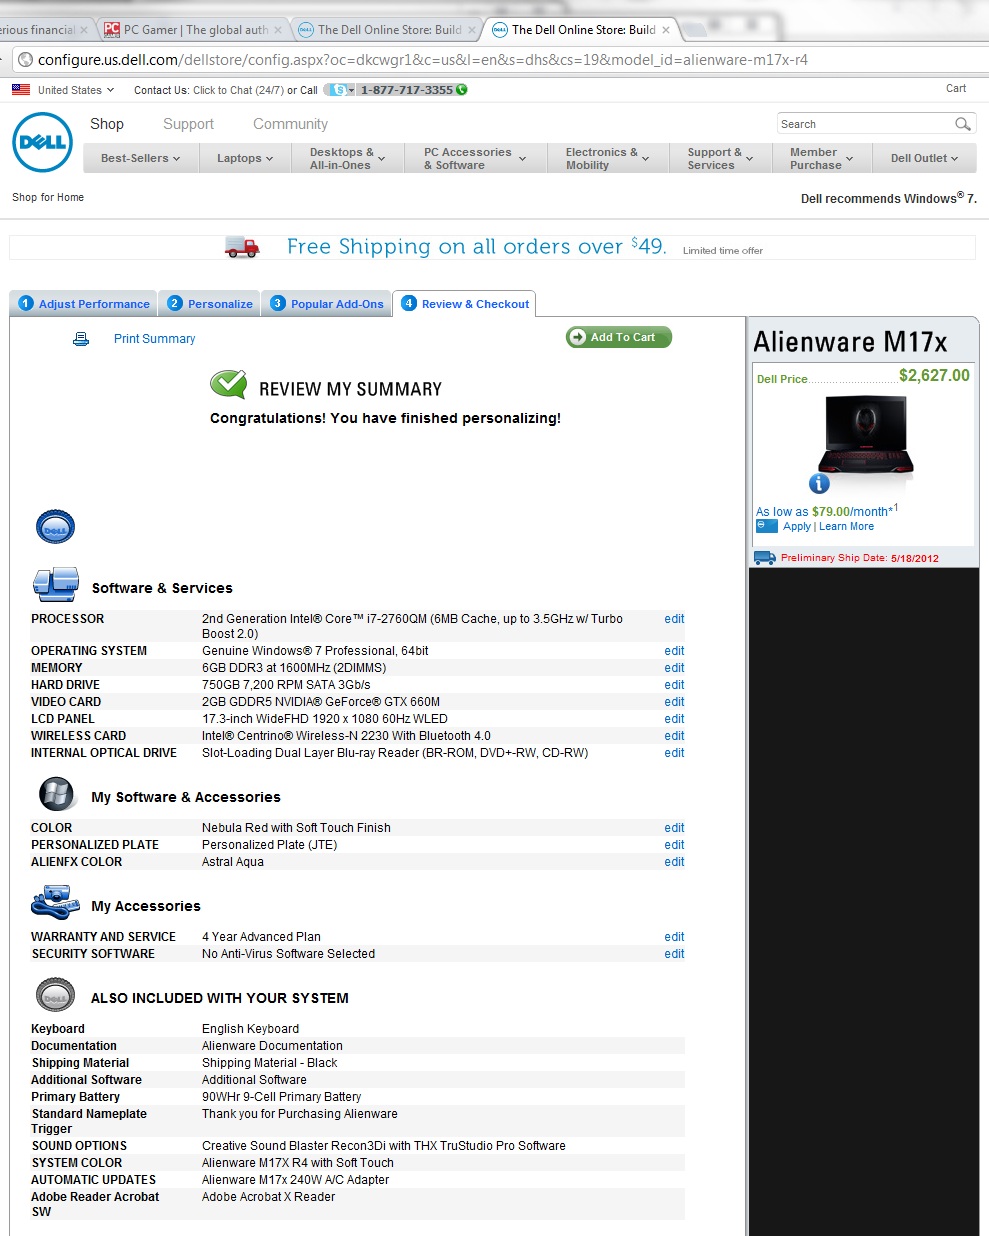Viewport: 989px width, 1236px height.
Task: Click Apply financing link
Action: 797,526
